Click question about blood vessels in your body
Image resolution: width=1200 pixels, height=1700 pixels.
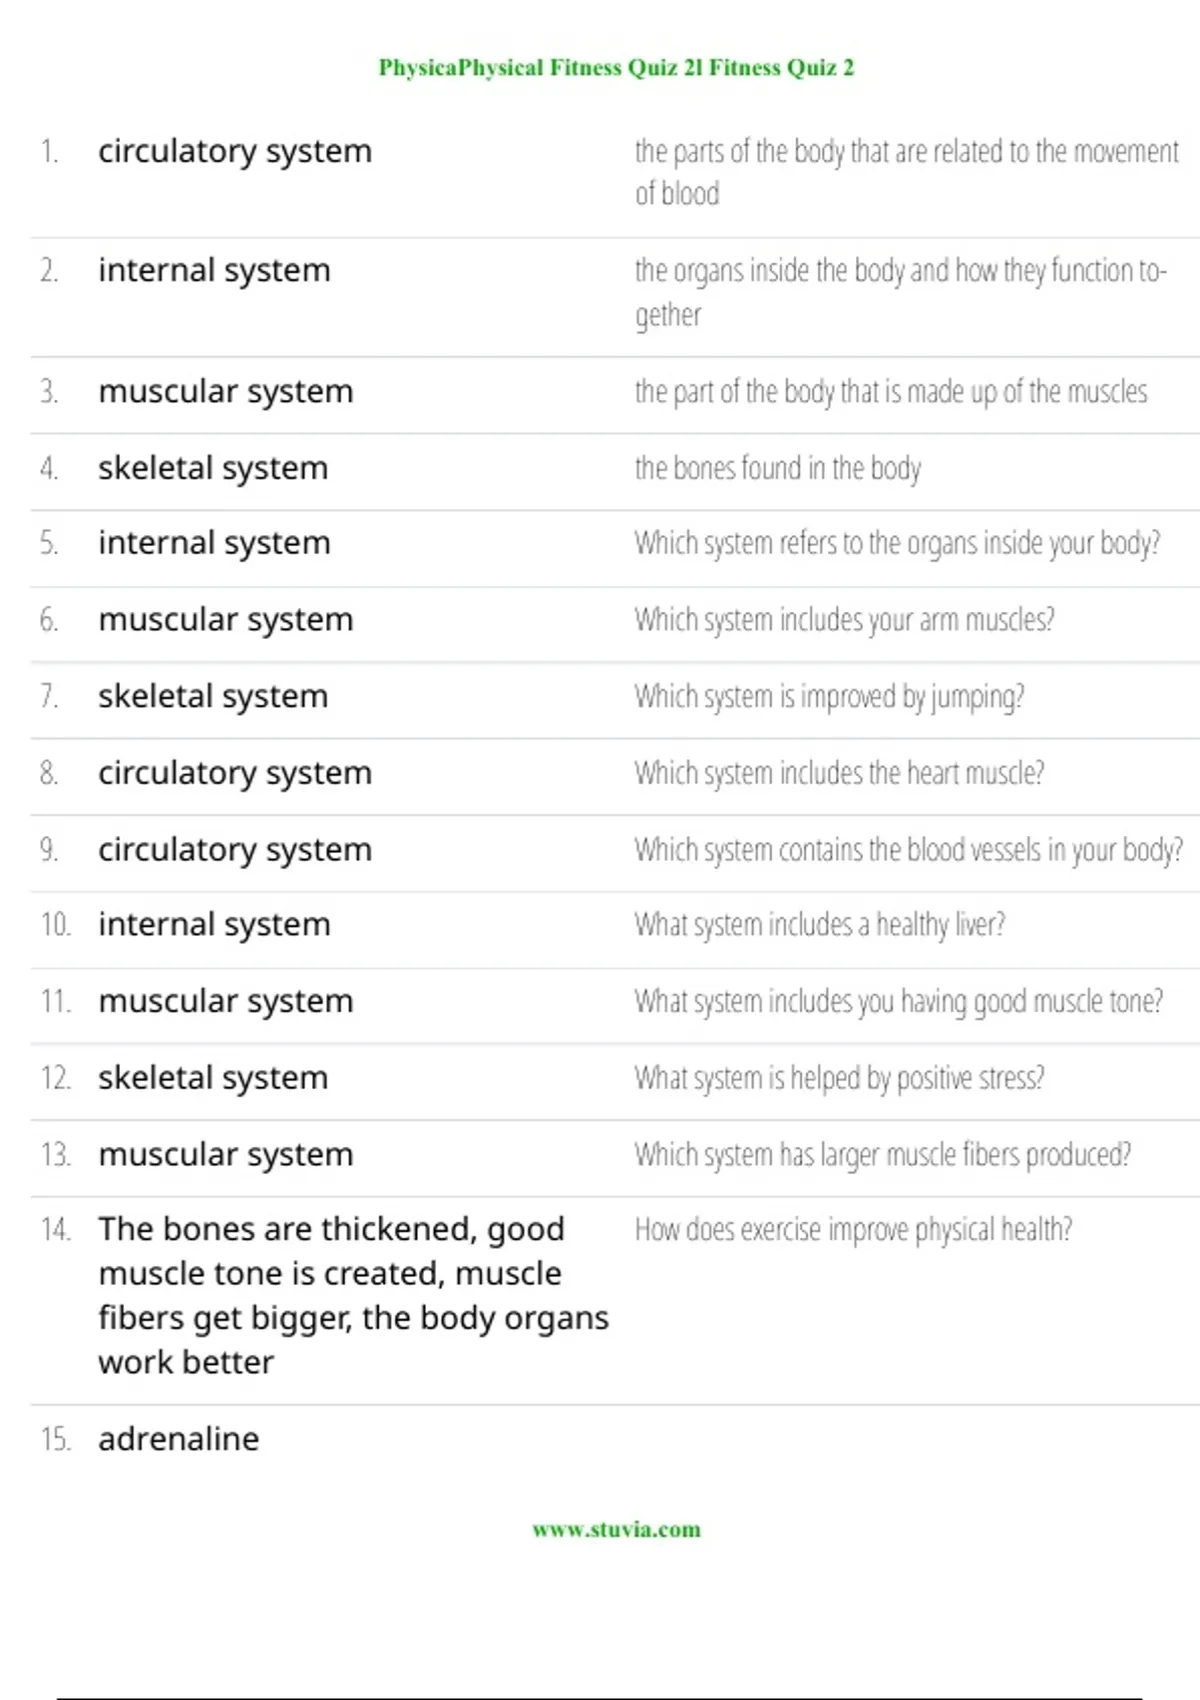(x=908, y=850)
